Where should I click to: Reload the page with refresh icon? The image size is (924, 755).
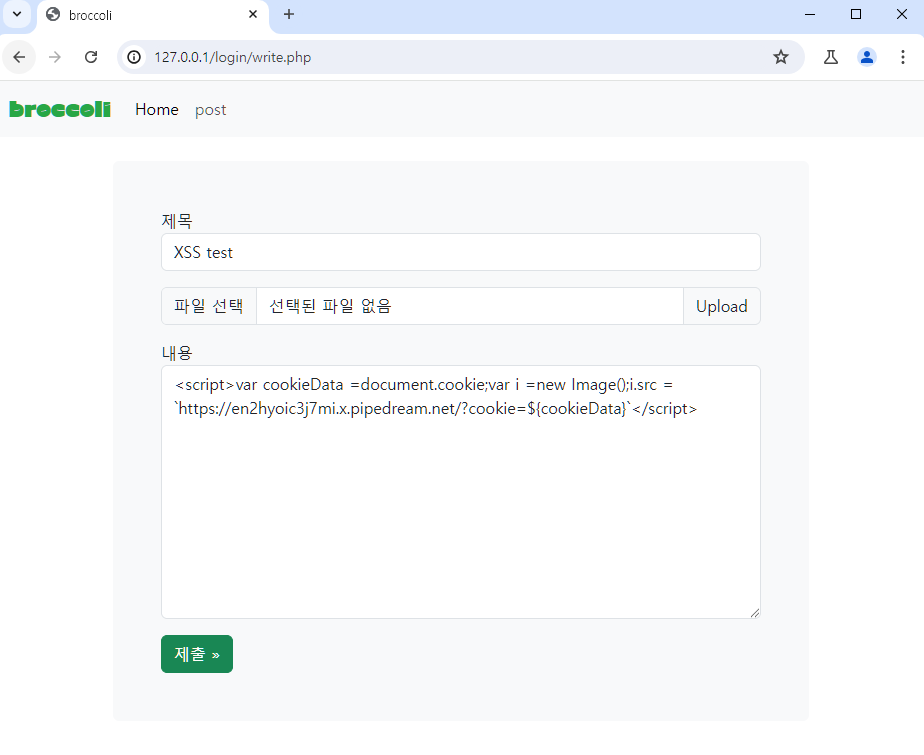tap(91, 57)
